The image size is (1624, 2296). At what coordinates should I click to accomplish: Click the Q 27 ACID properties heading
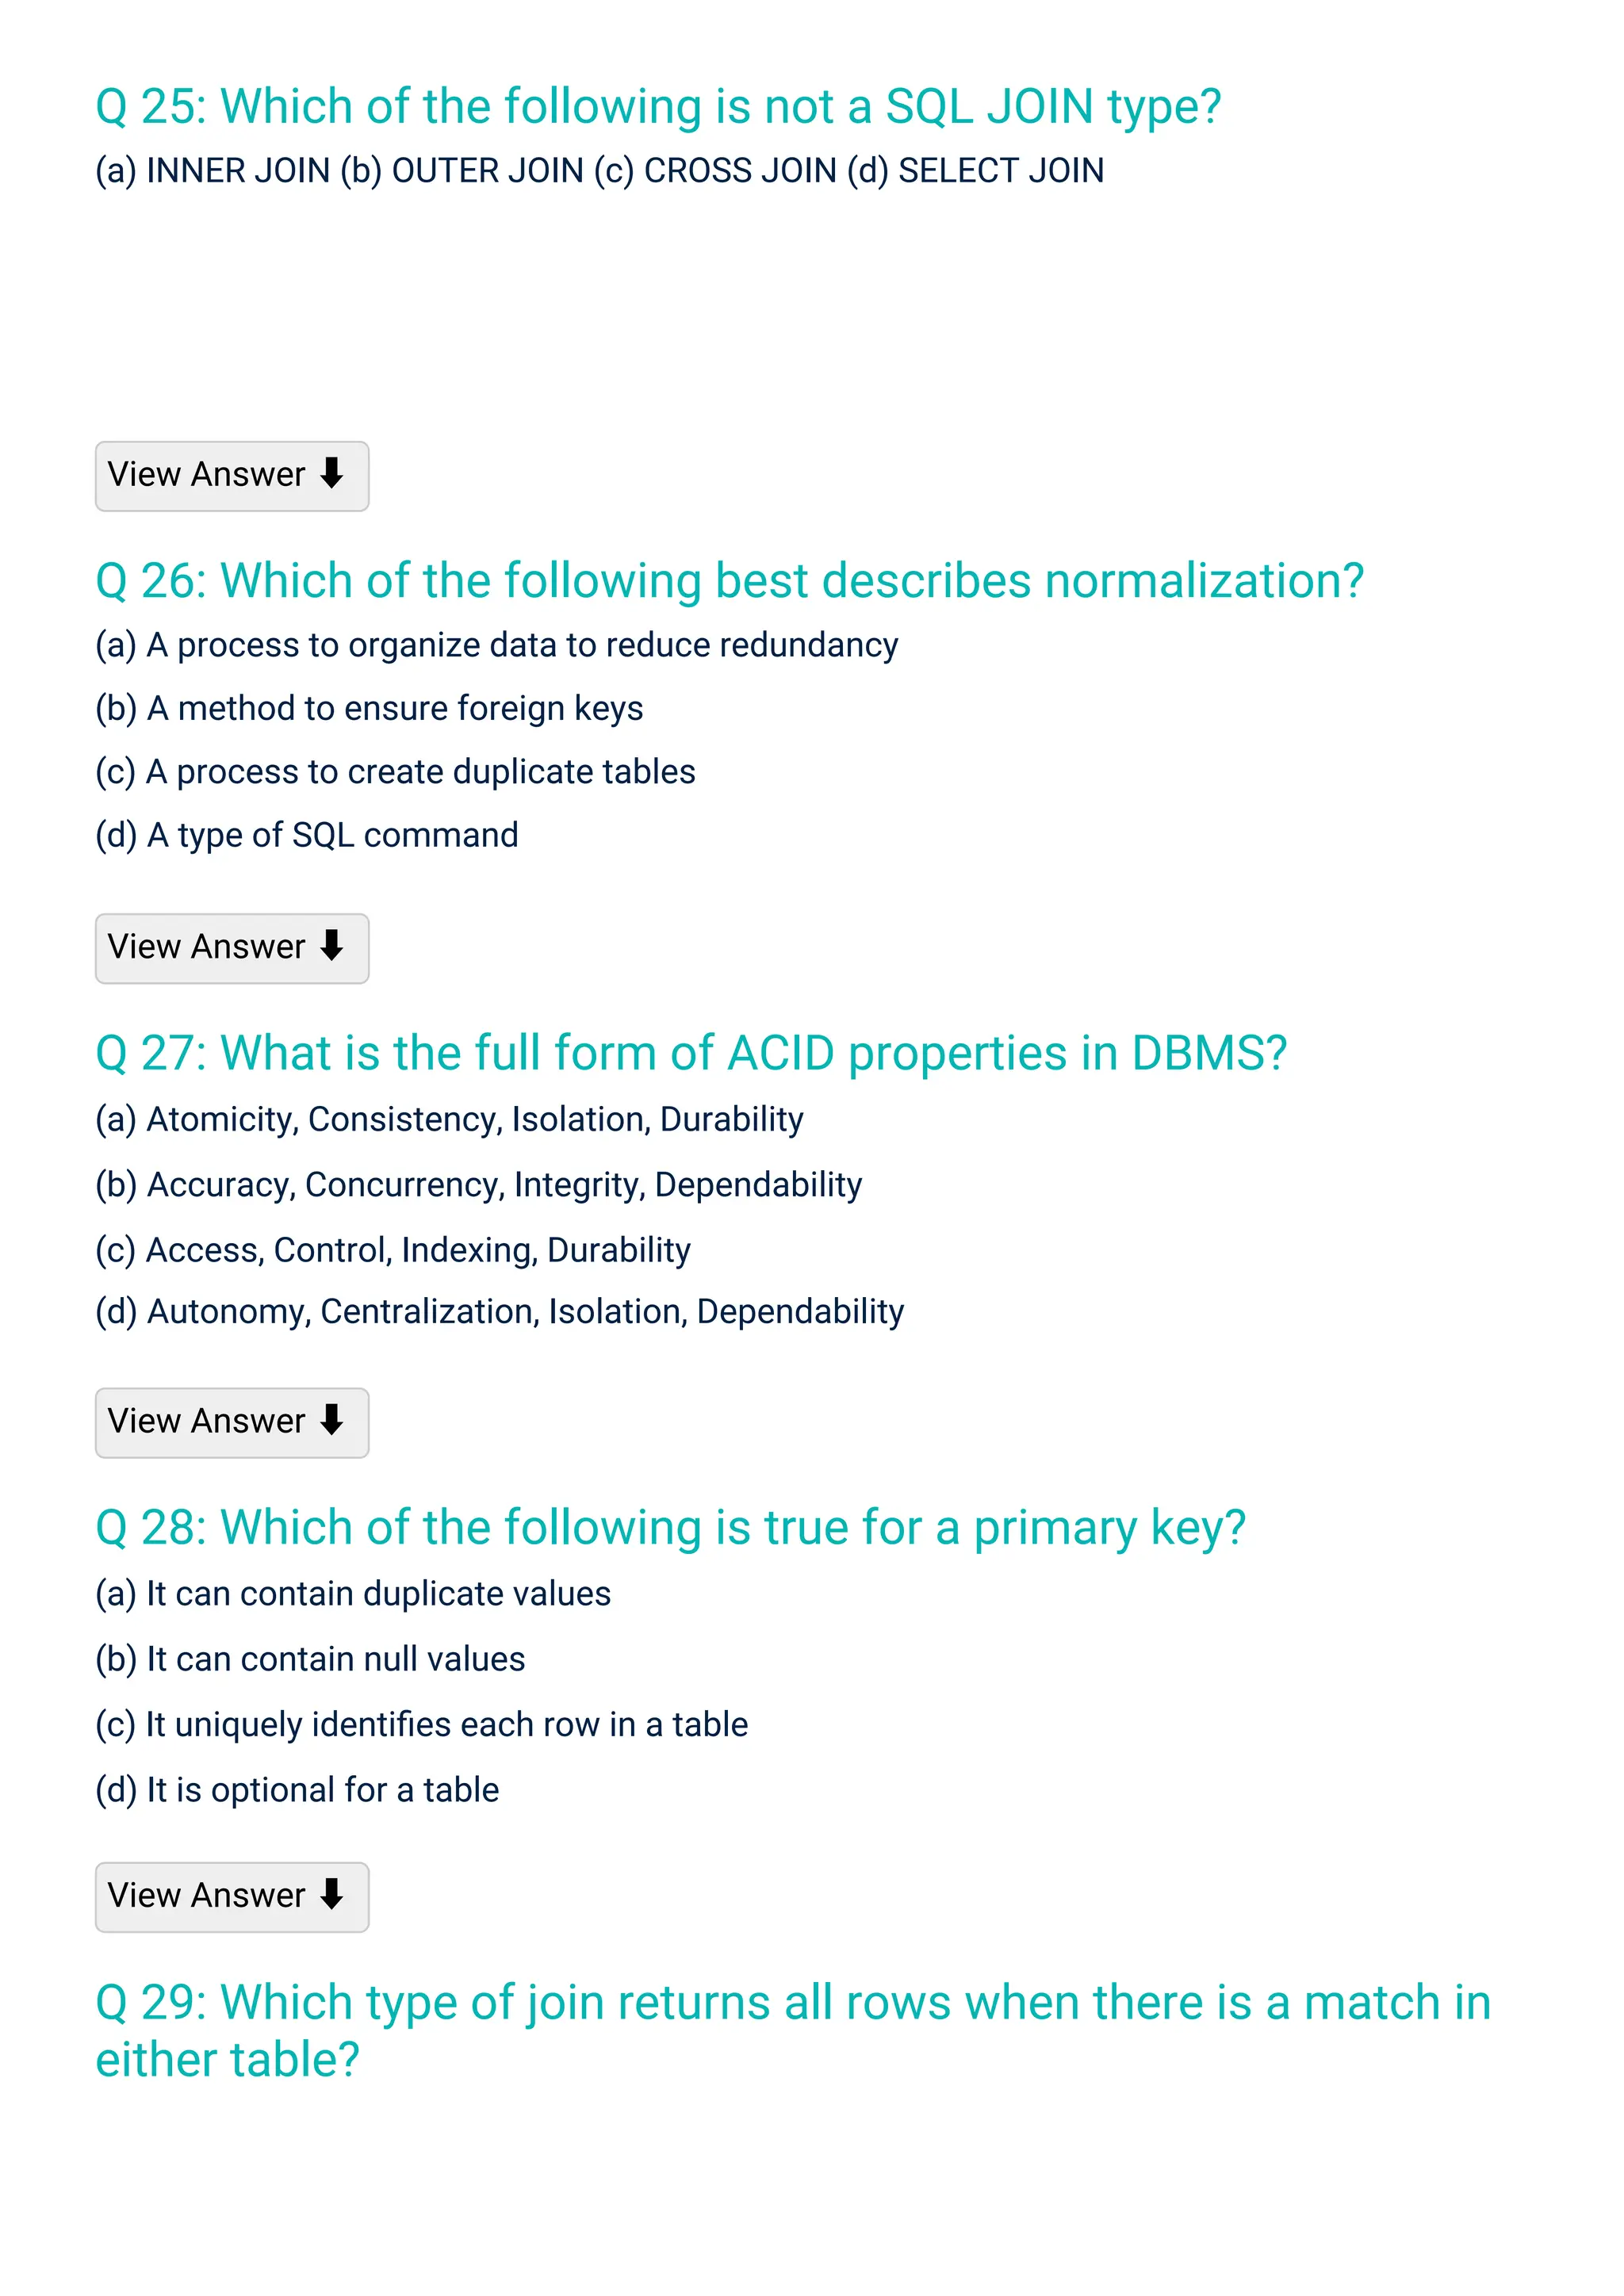point(691,1053)
